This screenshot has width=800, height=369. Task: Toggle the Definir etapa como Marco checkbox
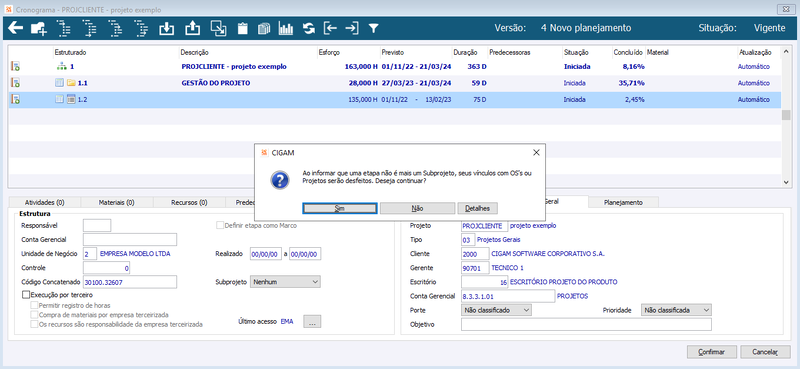pyautogui.click(x=220, y=225)
